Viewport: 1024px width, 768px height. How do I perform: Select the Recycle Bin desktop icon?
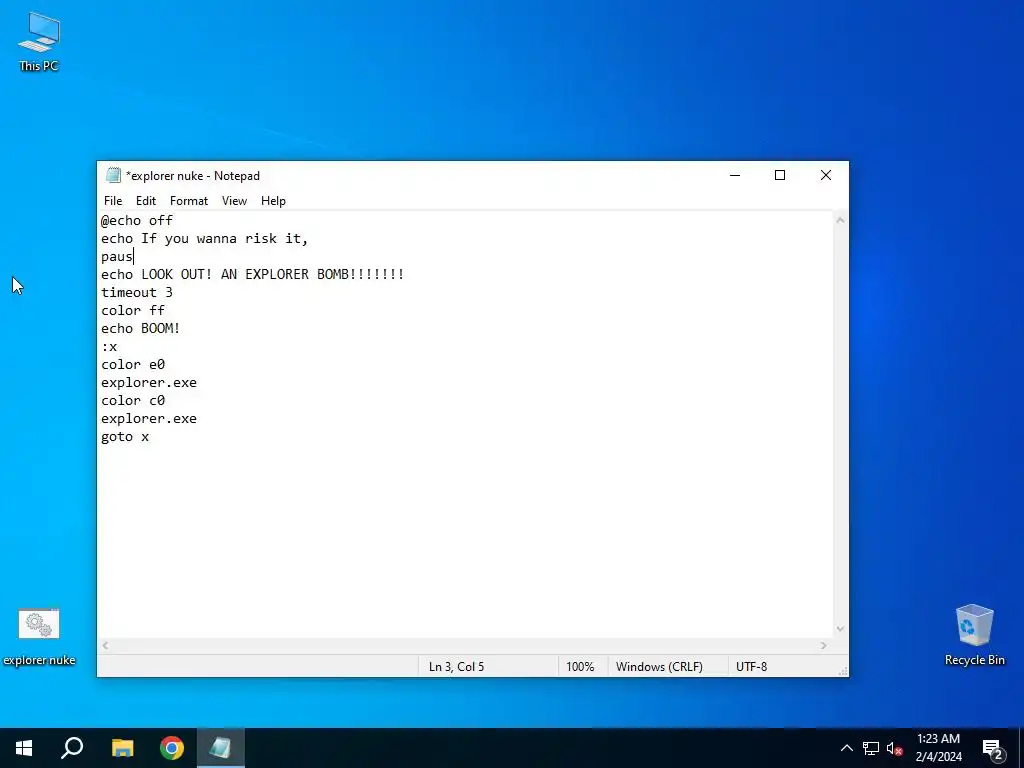point(974,635)
